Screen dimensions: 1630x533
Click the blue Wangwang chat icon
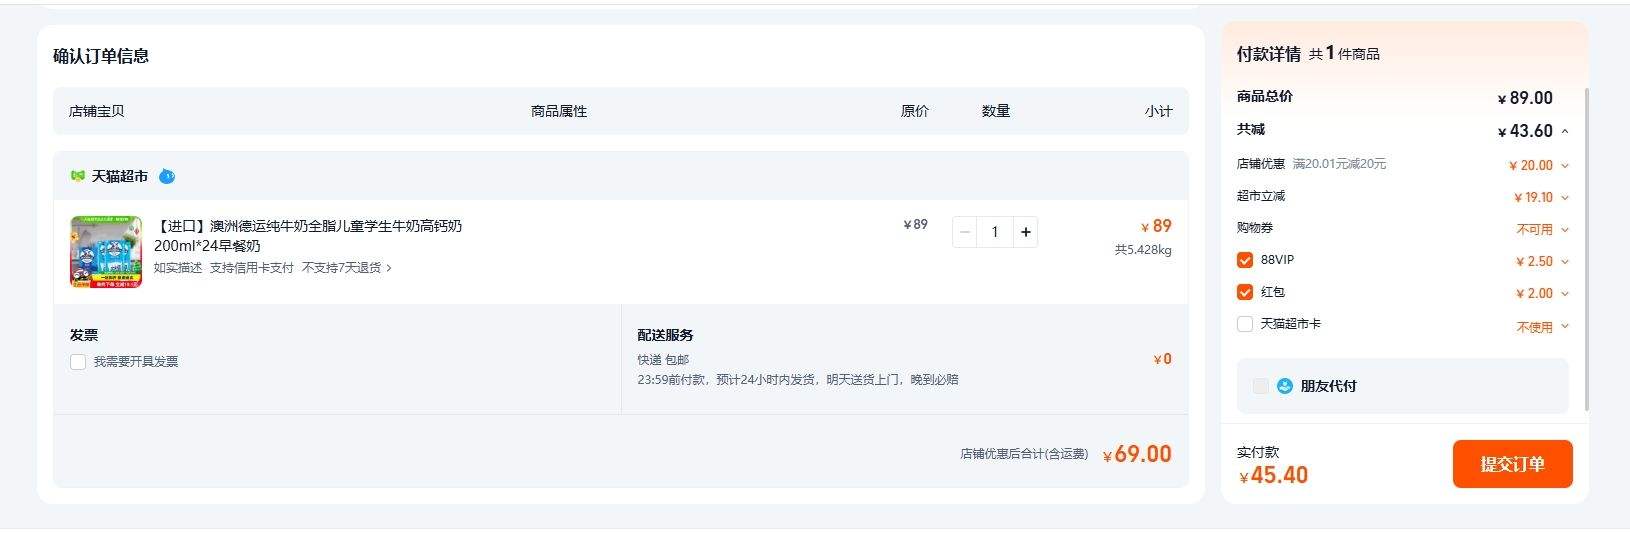[167, 176]
